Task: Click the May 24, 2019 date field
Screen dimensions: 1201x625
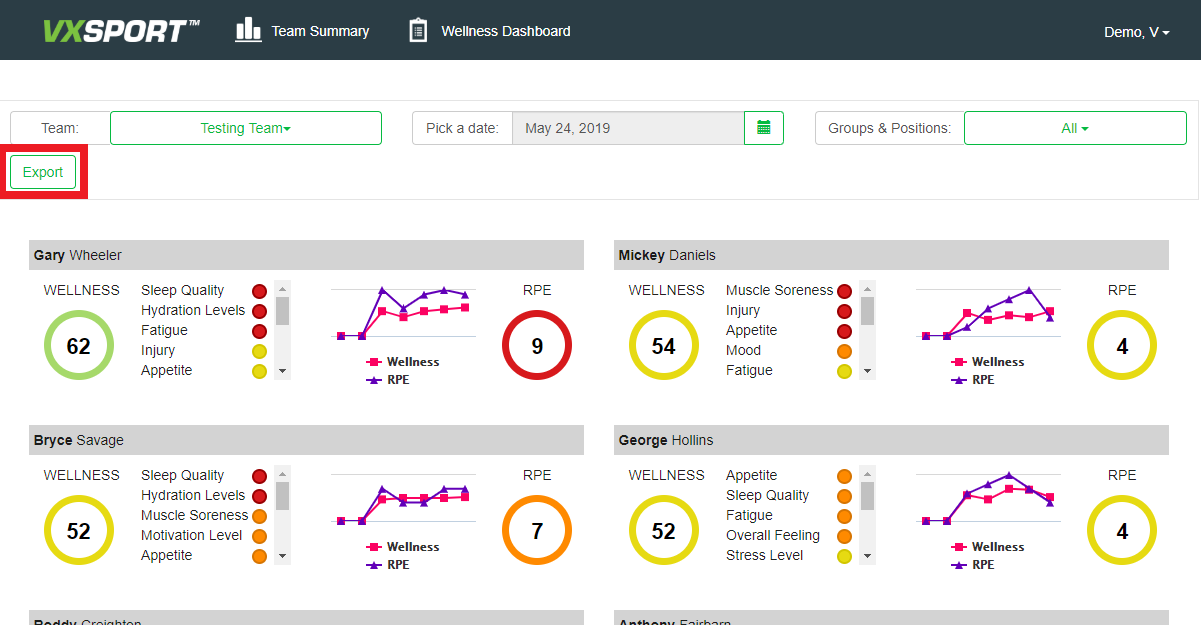Action: (x=628, y=128)
